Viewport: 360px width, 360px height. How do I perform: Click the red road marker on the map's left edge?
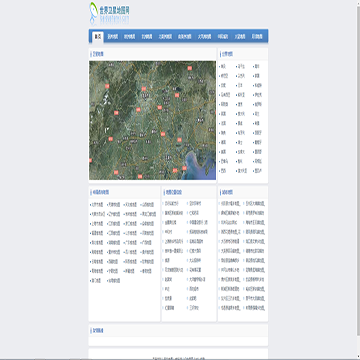90,160
